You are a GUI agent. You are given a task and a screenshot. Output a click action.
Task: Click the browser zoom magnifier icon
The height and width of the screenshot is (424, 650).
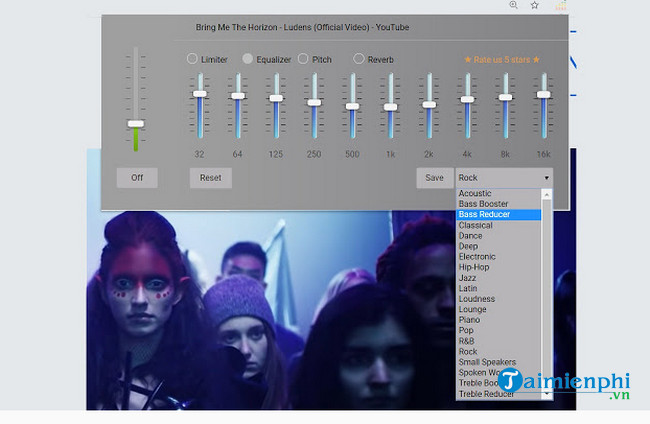click(513, 5)
